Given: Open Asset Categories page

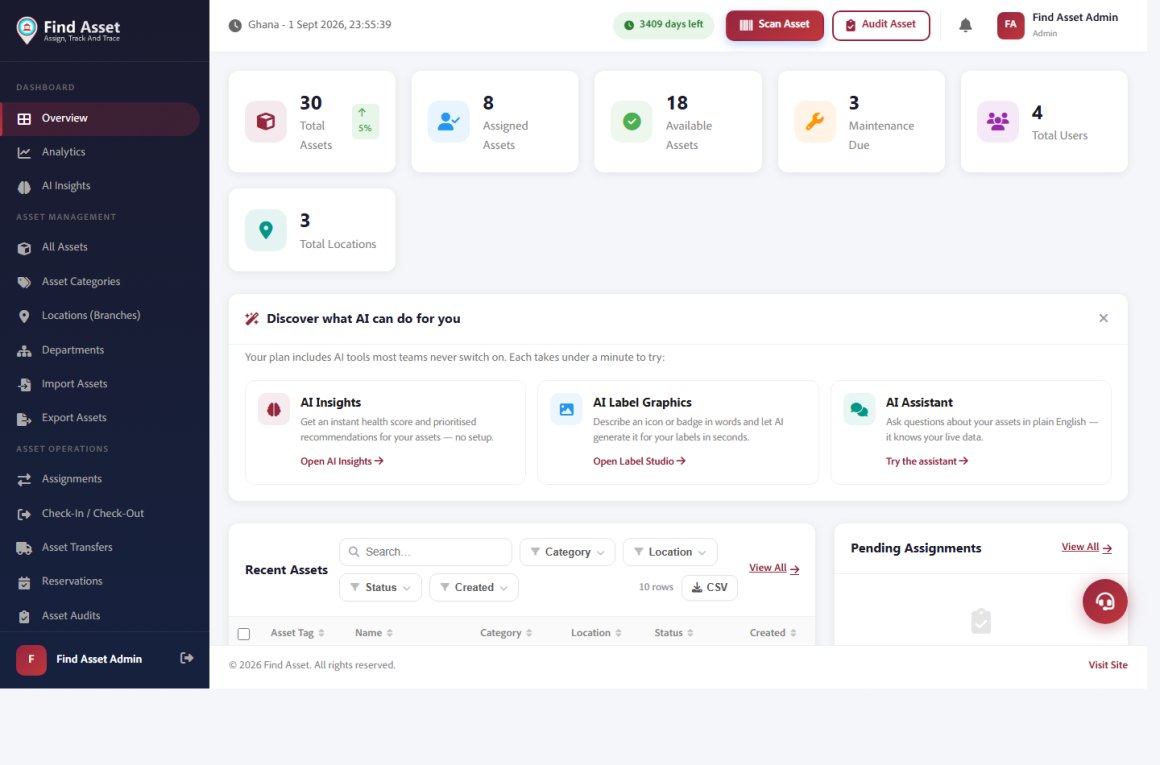Looking at the screenshot, I should (x=100, y=282).
